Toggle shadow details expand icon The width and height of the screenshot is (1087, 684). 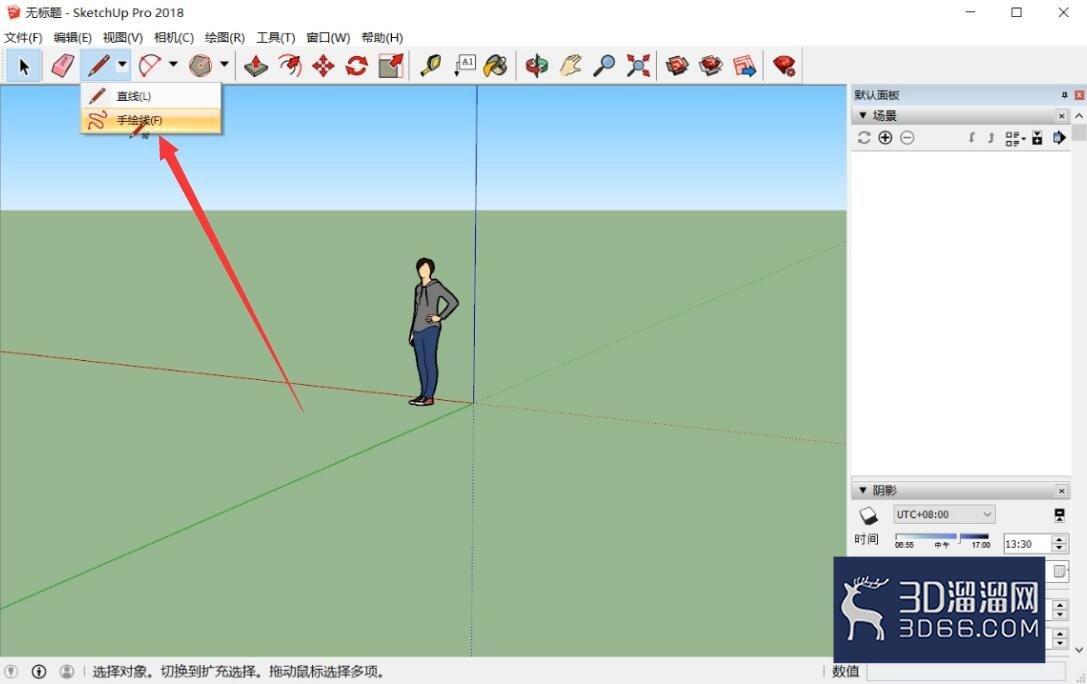(x=1059, y=515)
